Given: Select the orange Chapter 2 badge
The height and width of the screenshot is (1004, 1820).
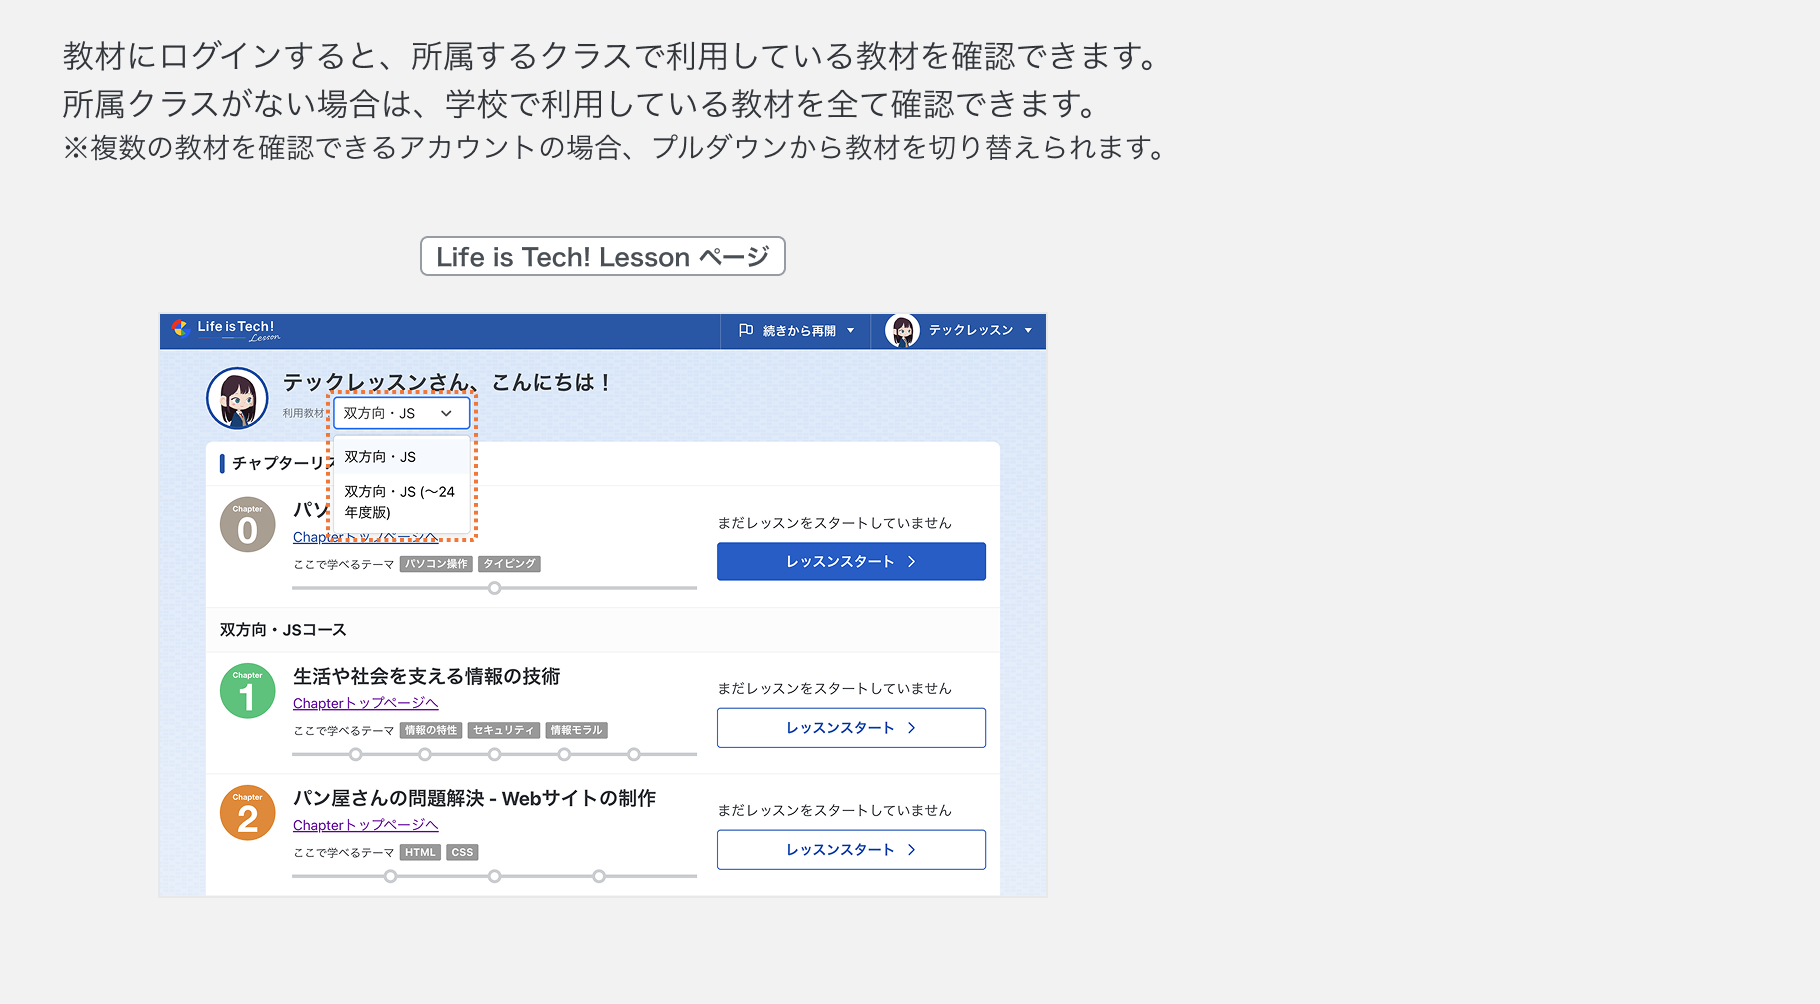Looking at the screenshot, I should 247,812.
